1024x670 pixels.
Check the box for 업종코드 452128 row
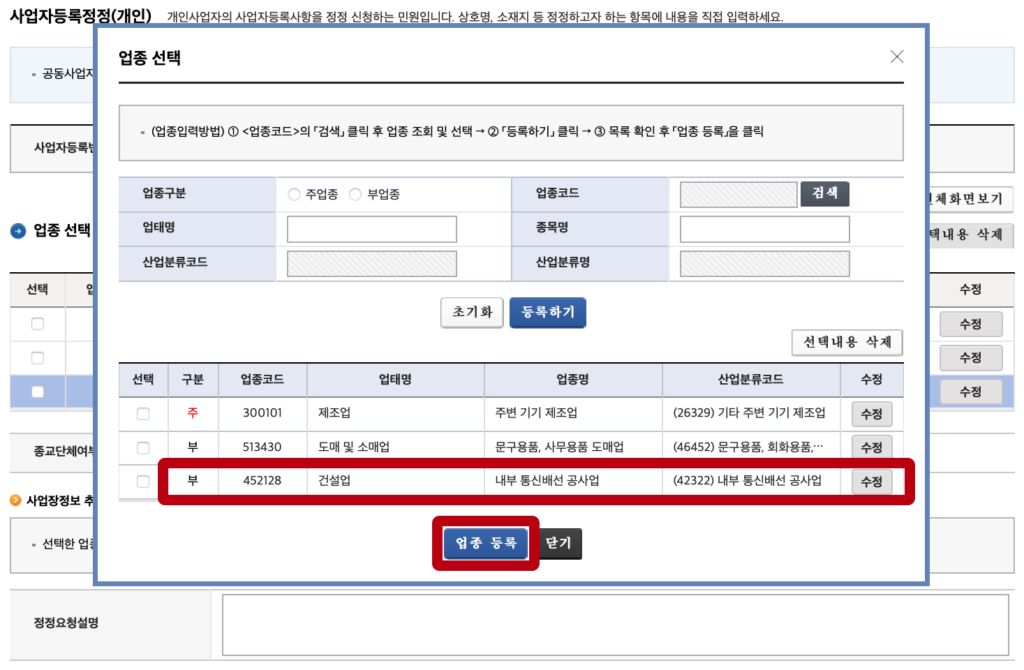coord(143,482)
